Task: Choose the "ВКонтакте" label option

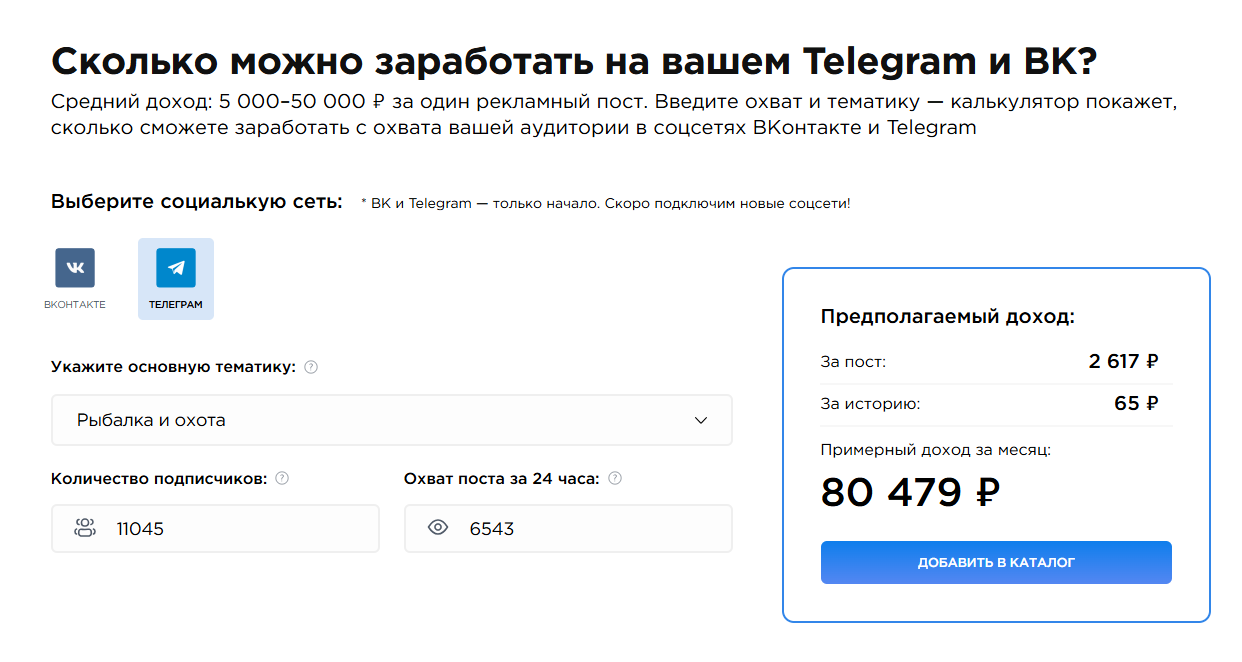Action: 75,304
